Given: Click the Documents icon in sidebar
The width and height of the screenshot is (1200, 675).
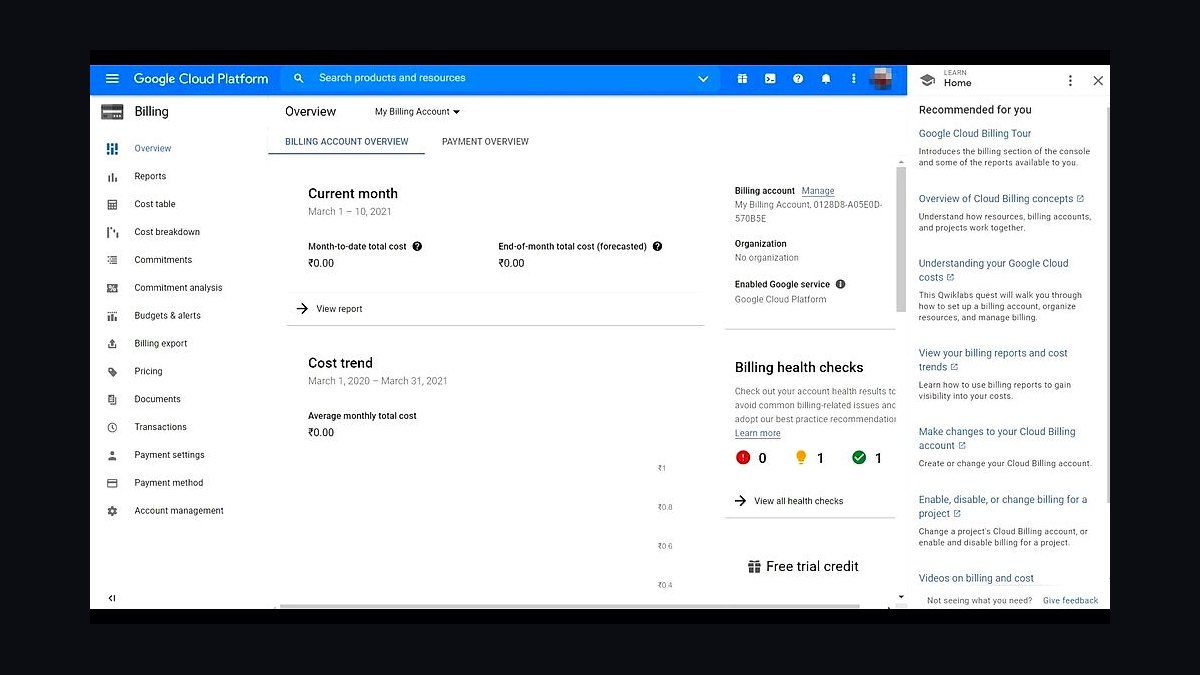Looking at the screenshot, I should [x=112, y=400].
